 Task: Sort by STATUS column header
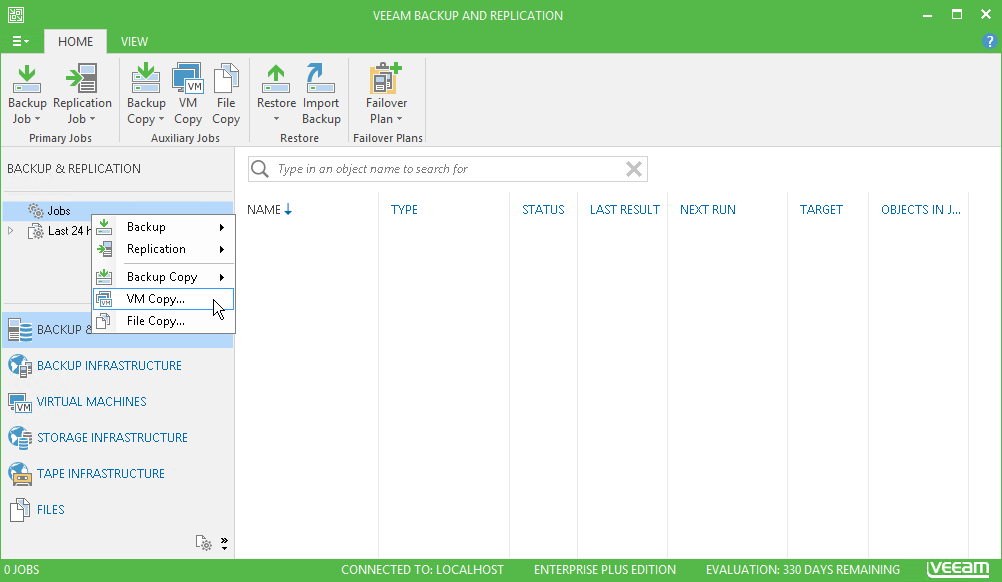click(543, 210)
